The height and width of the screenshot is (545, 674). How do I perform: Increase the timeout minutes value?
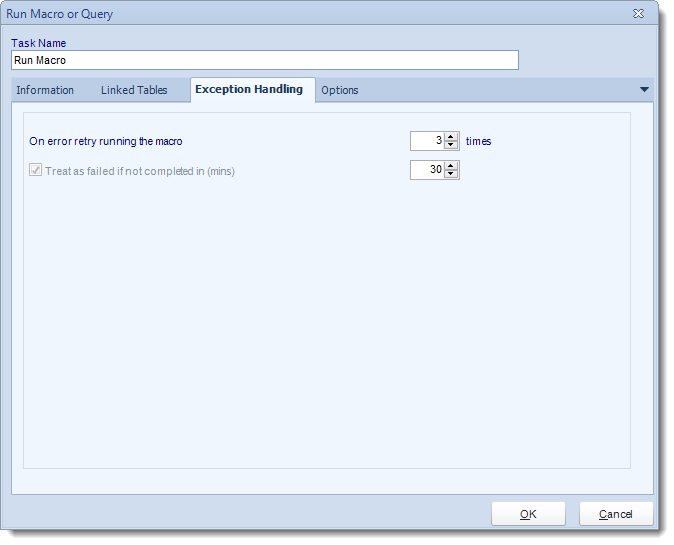[x=450, y=166]
